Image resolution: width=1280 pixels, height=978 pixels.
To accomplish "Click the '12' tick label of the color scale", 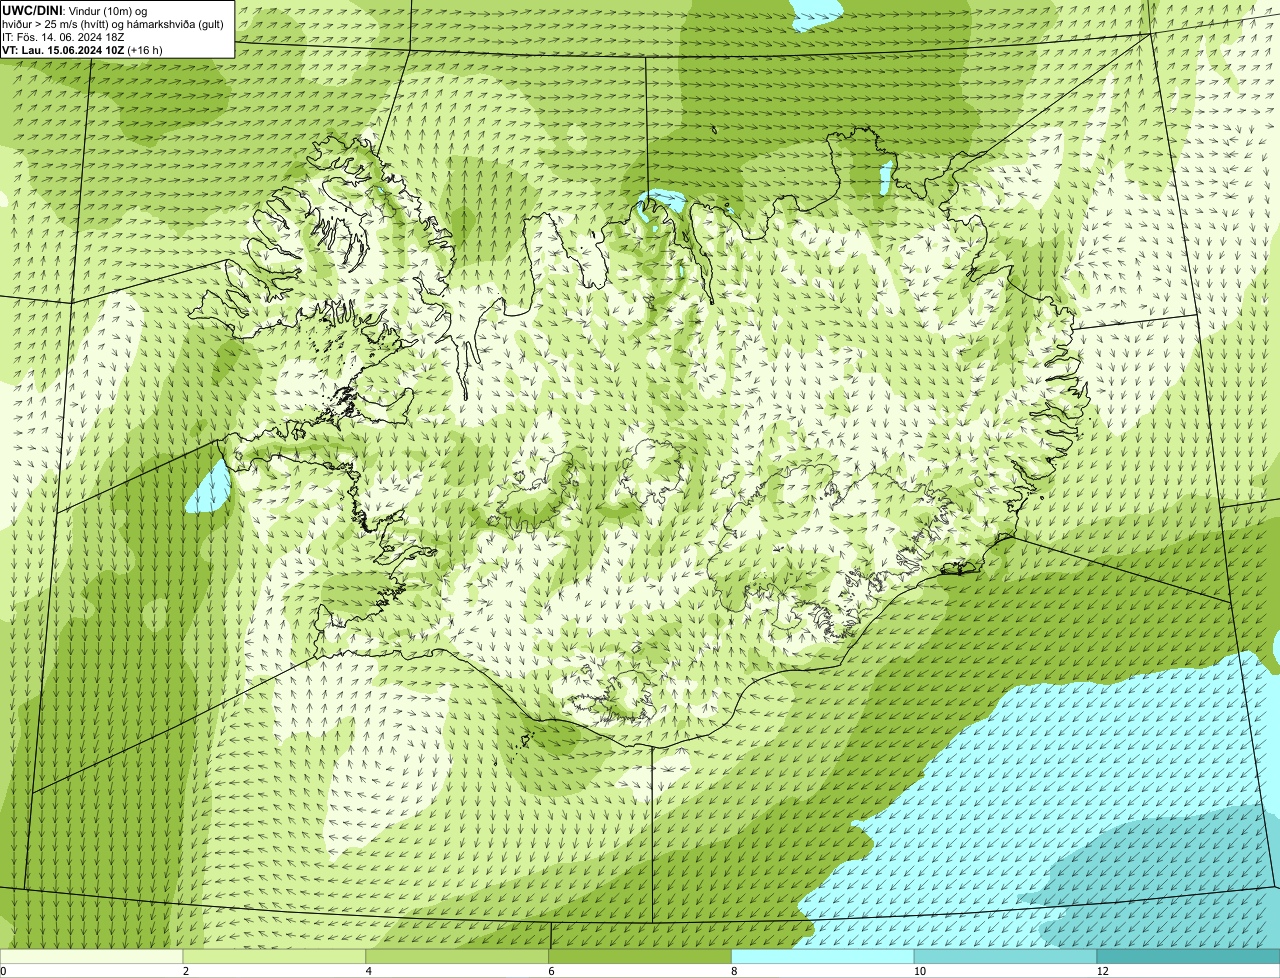I will (x=1102, y=971).
